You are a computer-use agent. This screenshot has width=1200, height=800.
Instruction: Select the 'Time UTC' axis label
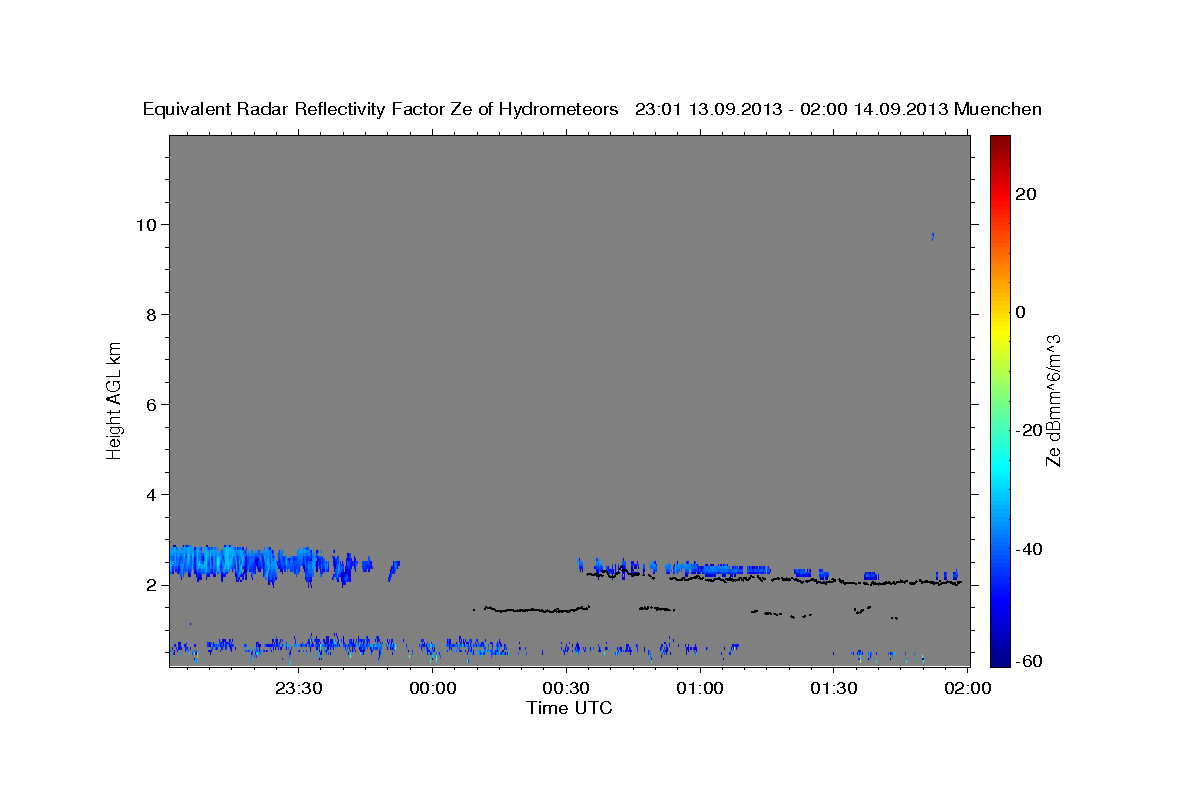click(x=569, y=708)
